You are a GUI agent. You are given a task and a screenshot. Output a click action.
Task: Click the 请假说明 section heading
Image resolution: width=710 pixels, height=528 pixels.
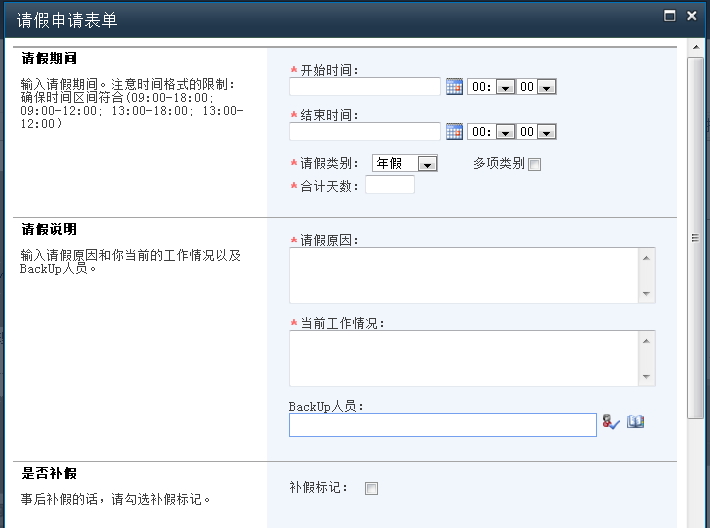click(49, 229)
